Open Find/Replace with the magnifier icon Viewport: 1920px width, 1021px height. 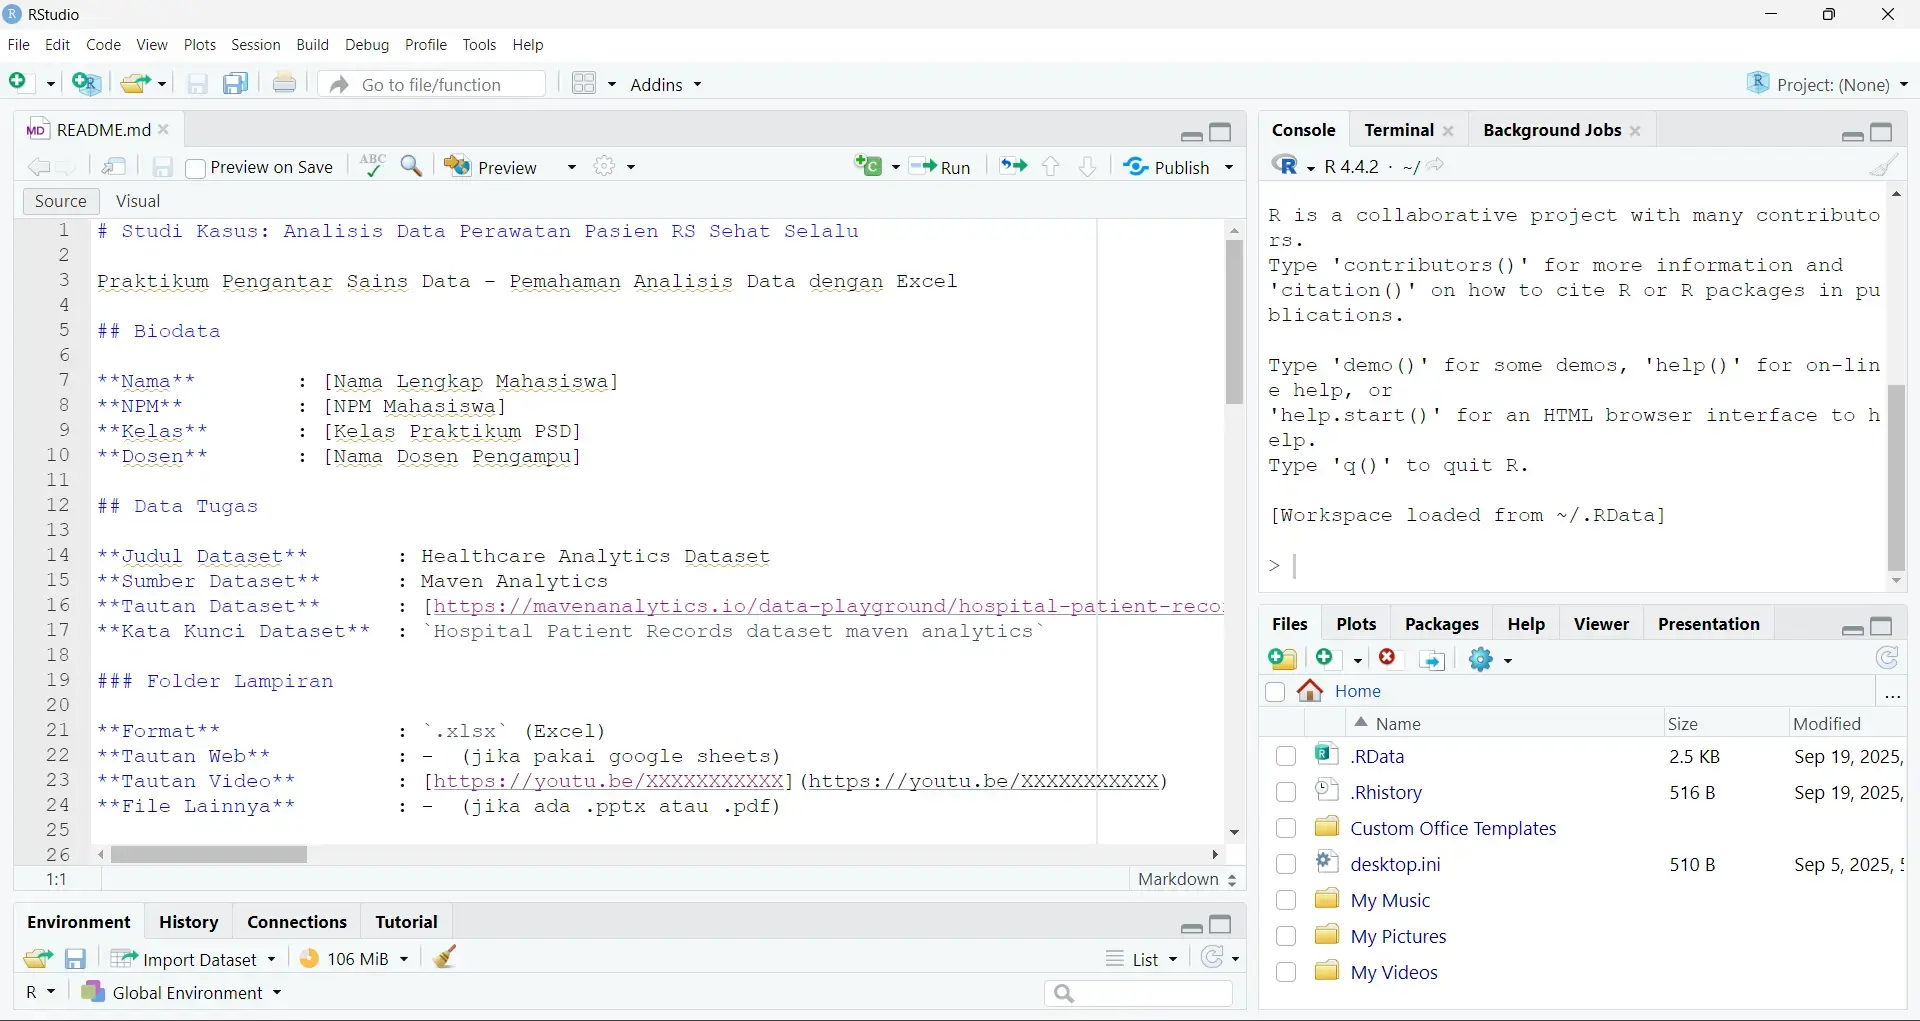410,166
